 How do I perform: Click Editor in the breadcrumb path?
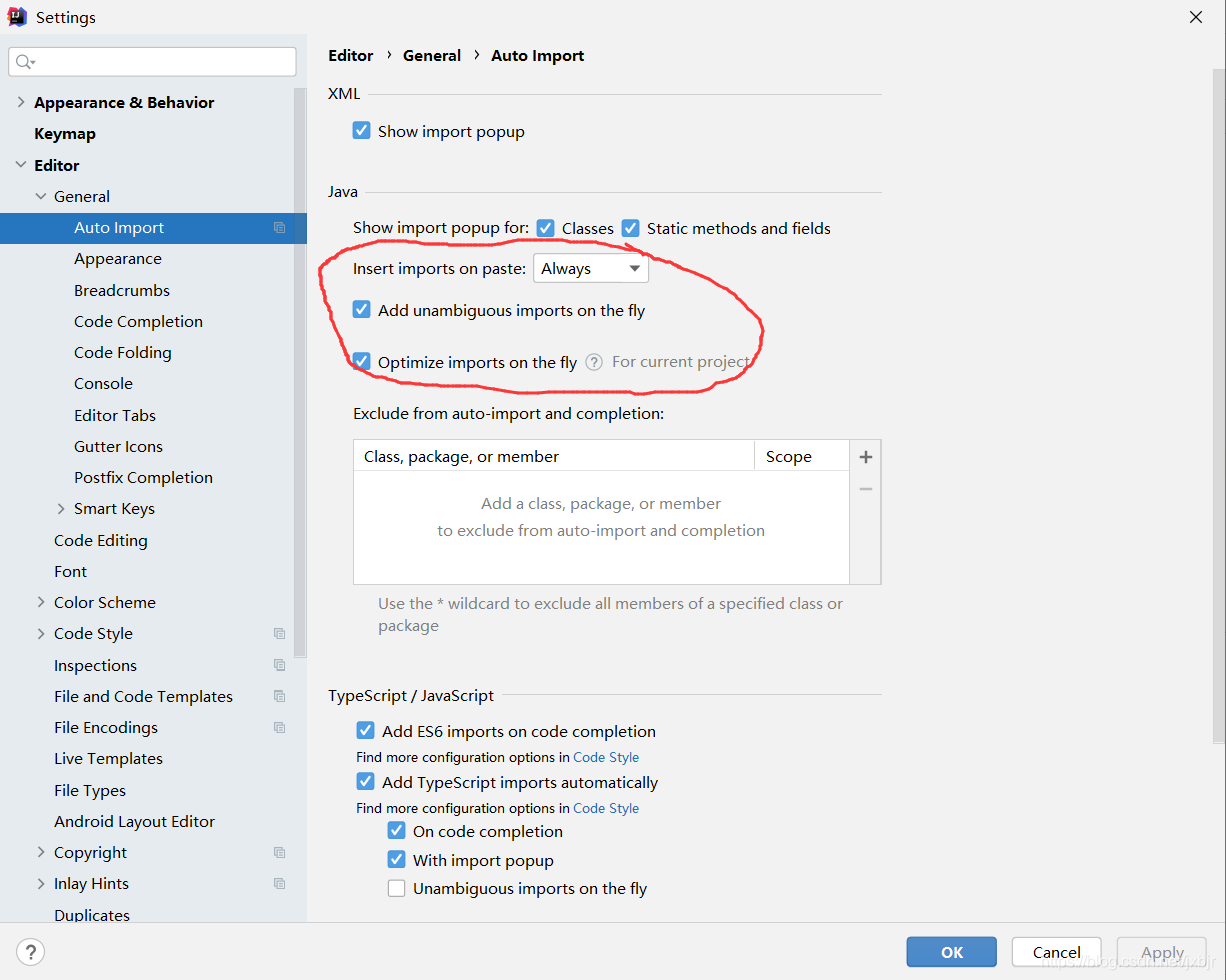[350, 56]
